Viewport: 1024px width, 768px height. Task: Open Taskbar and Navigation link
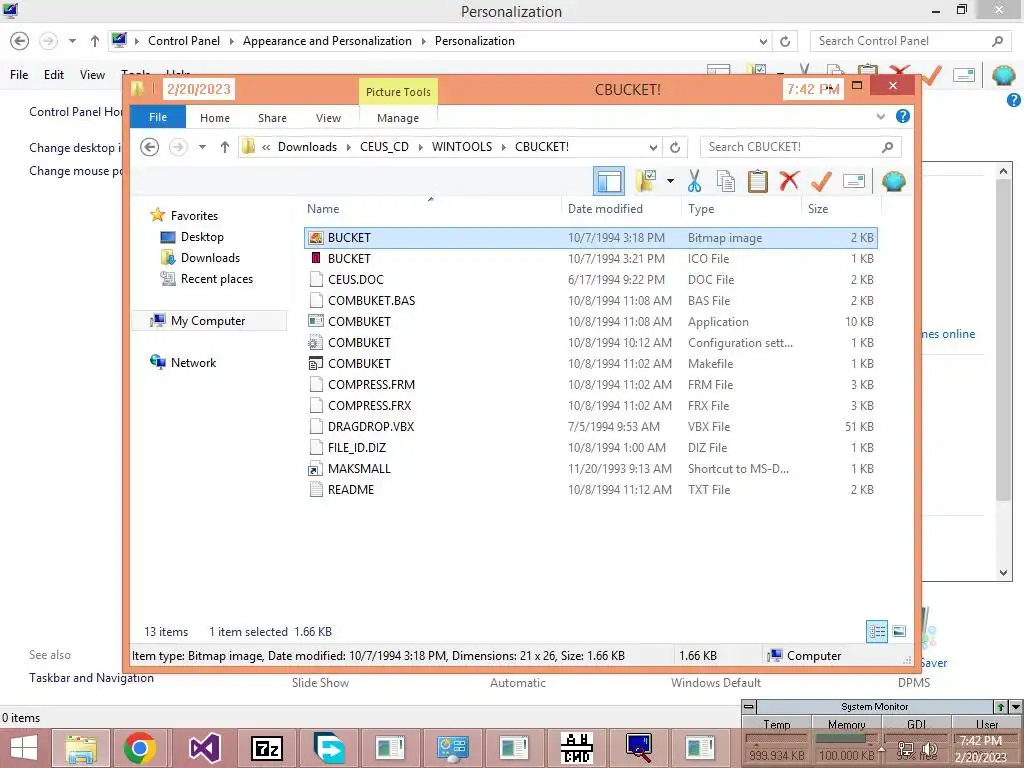point(91,678)
